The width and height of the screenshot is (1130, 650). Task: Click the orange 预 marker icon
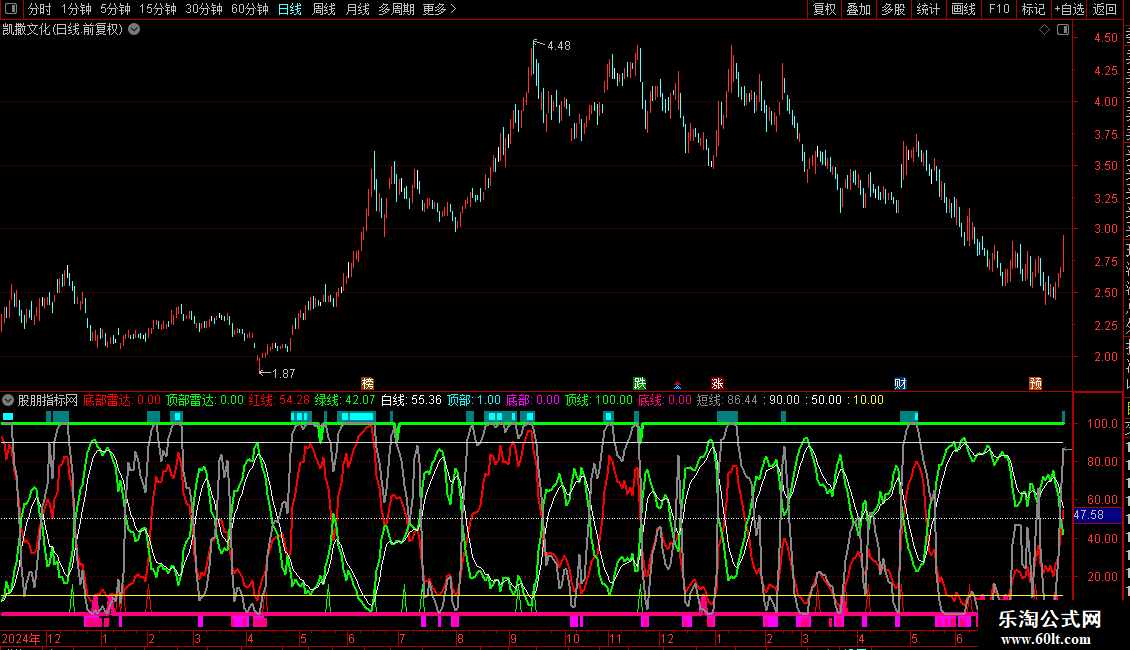(x=1036, y=383)
